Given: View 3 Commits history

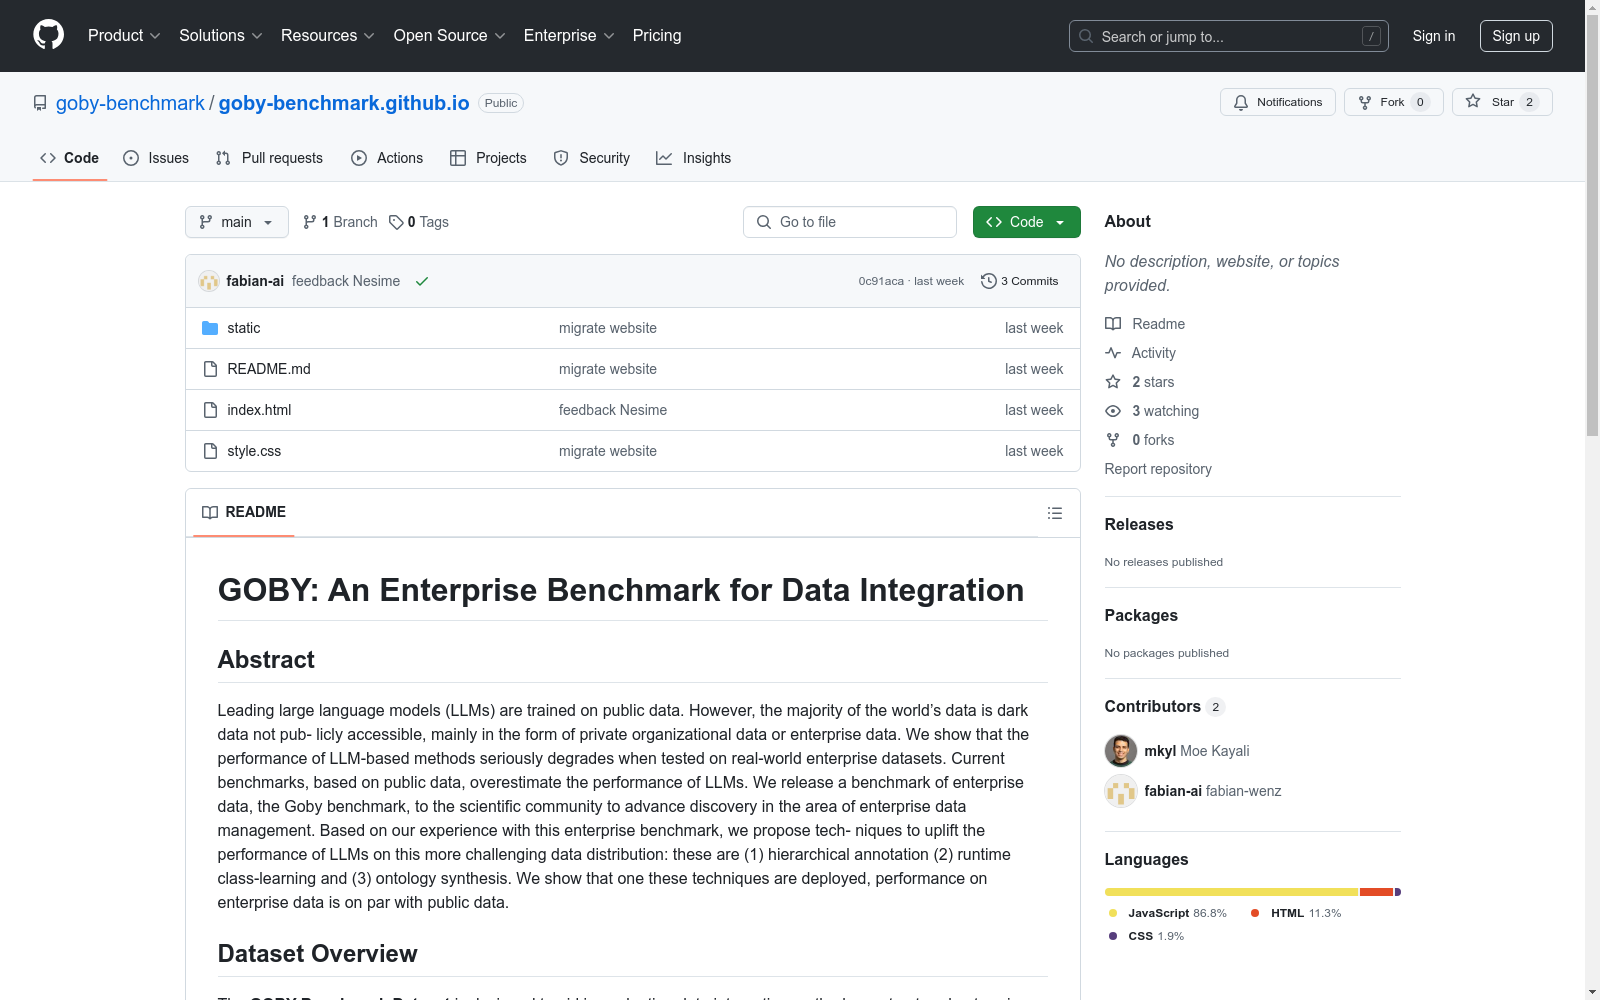Looking at the screenshot, I should (x=1019, y=281).
